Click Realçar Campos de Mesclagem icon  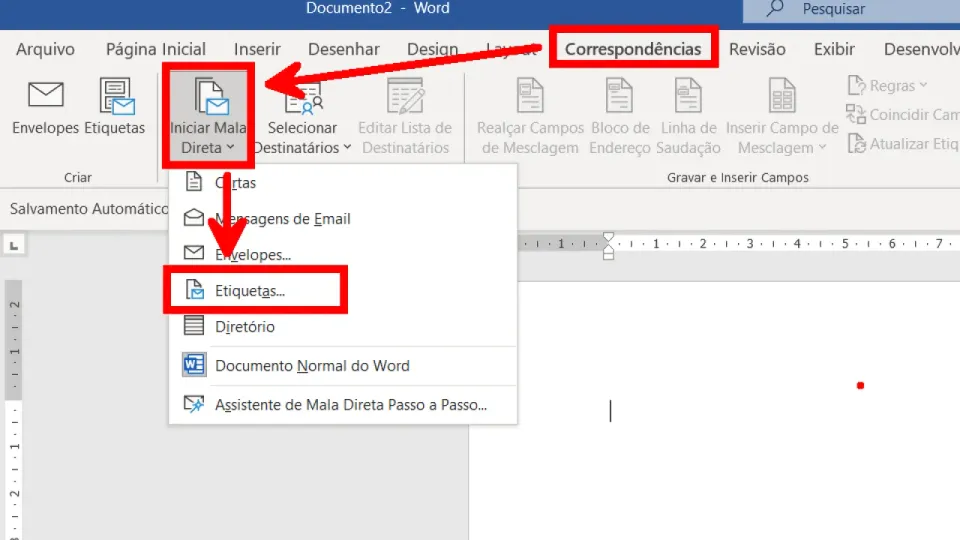(530, 95)
